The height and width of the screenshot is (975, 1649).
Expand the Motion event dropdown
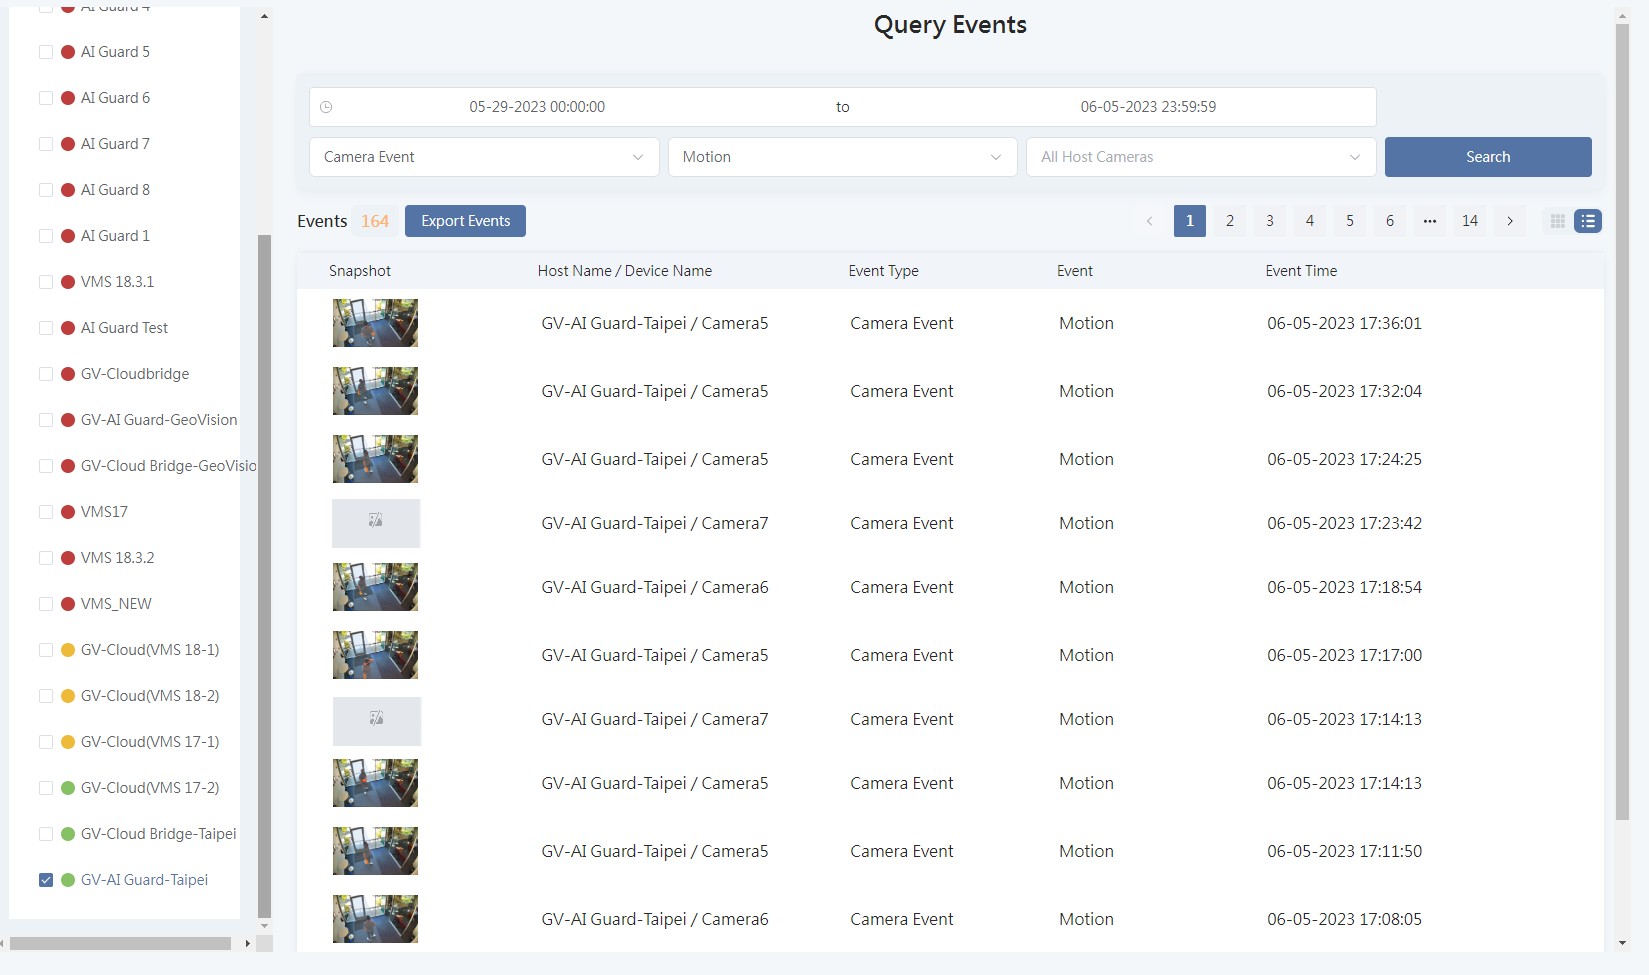coord(842,157)
